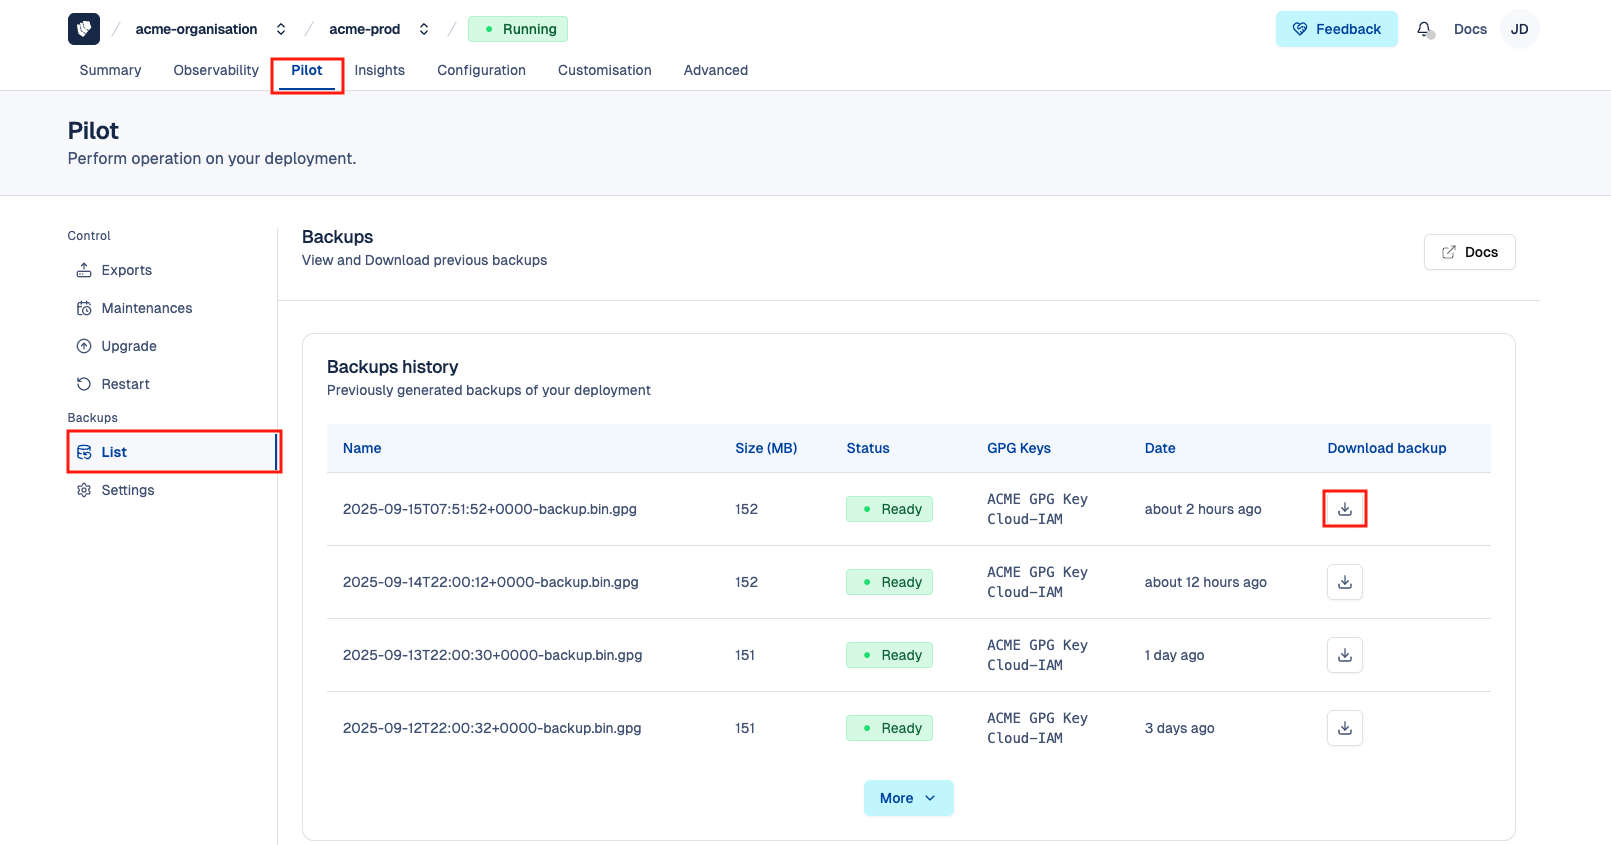Click the Upgrade arrow icon

tap(84, 346)
